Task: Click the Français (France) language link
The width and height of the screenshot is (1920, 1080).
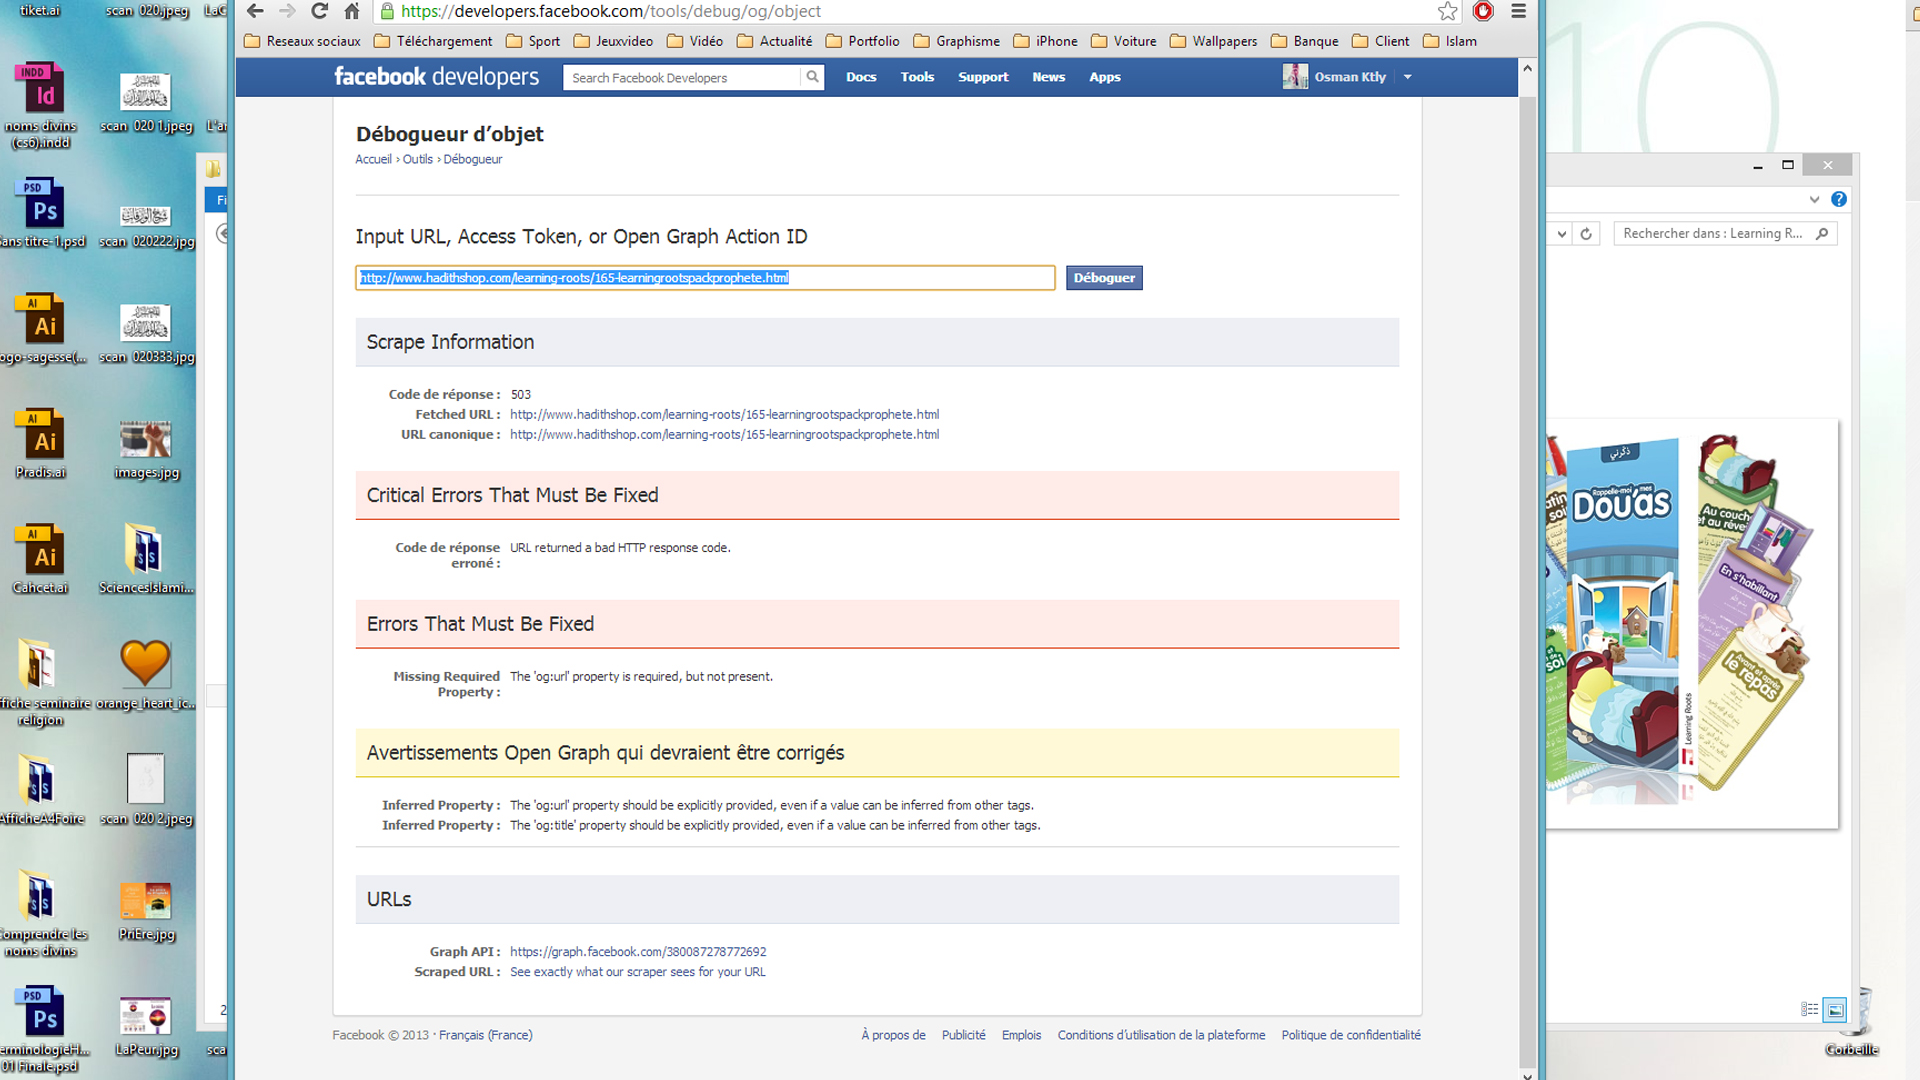Action: pos(486,1035)
